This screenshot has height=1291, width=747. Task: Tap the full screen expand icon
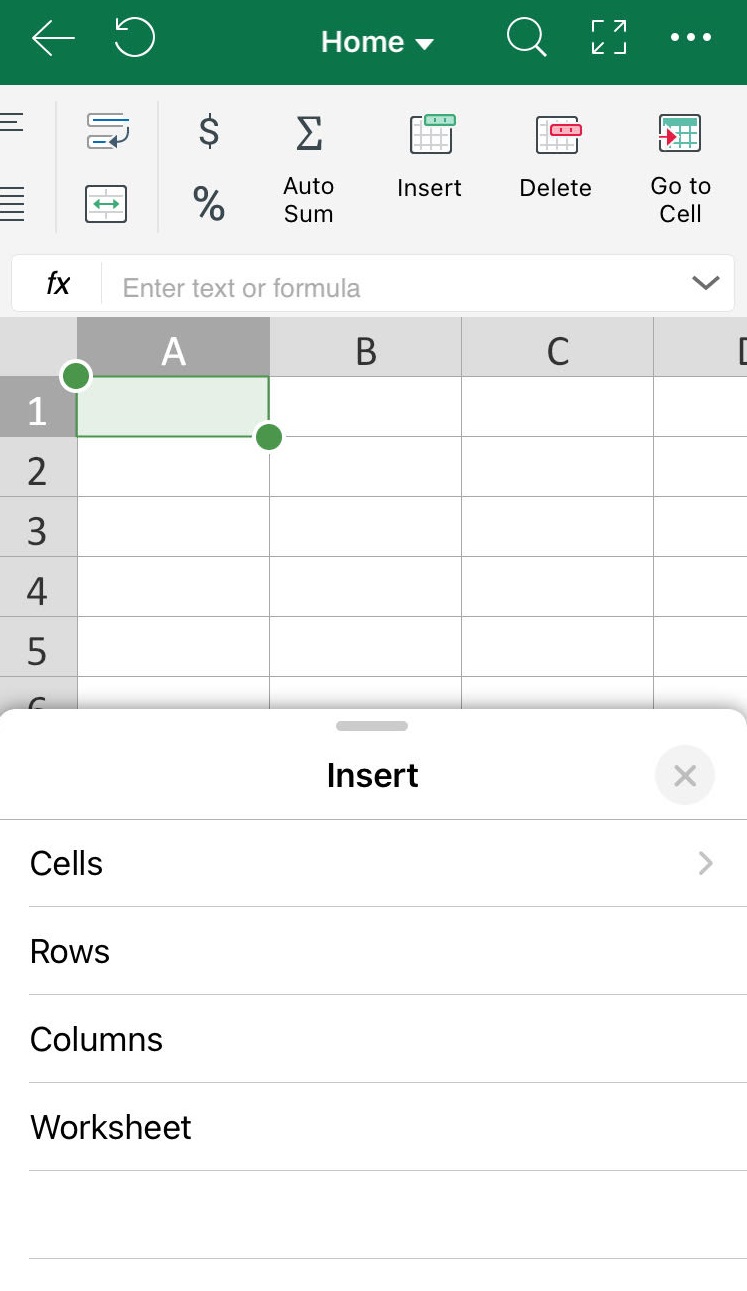609,38
